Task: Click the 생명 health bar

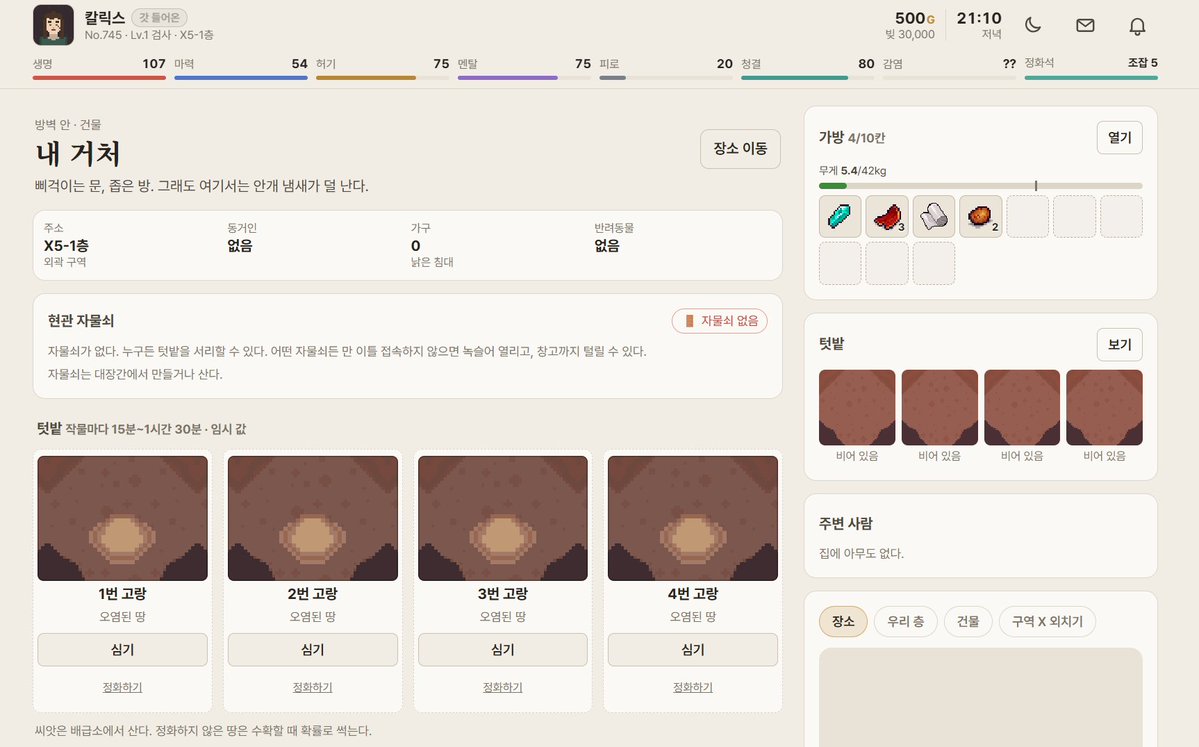Action: (99, 77)
